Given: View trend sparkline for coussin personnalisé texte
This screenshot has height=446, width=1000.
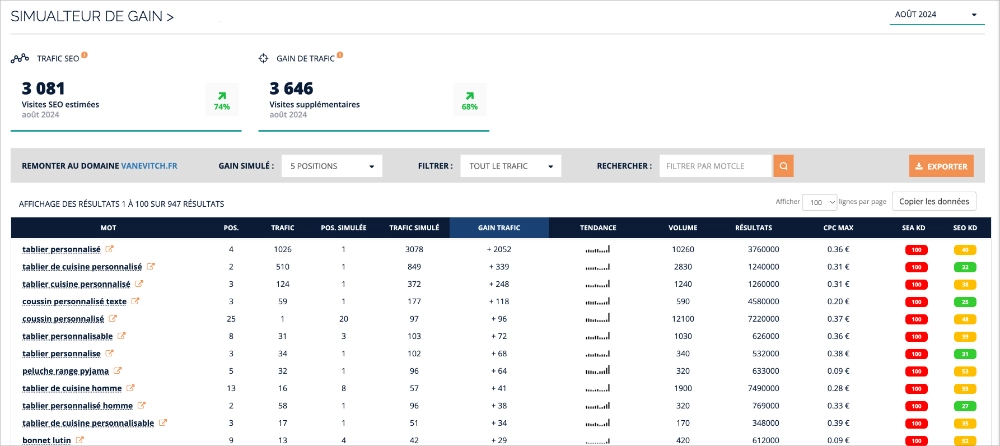Looking at the screenshot, I should pos(598,301).
